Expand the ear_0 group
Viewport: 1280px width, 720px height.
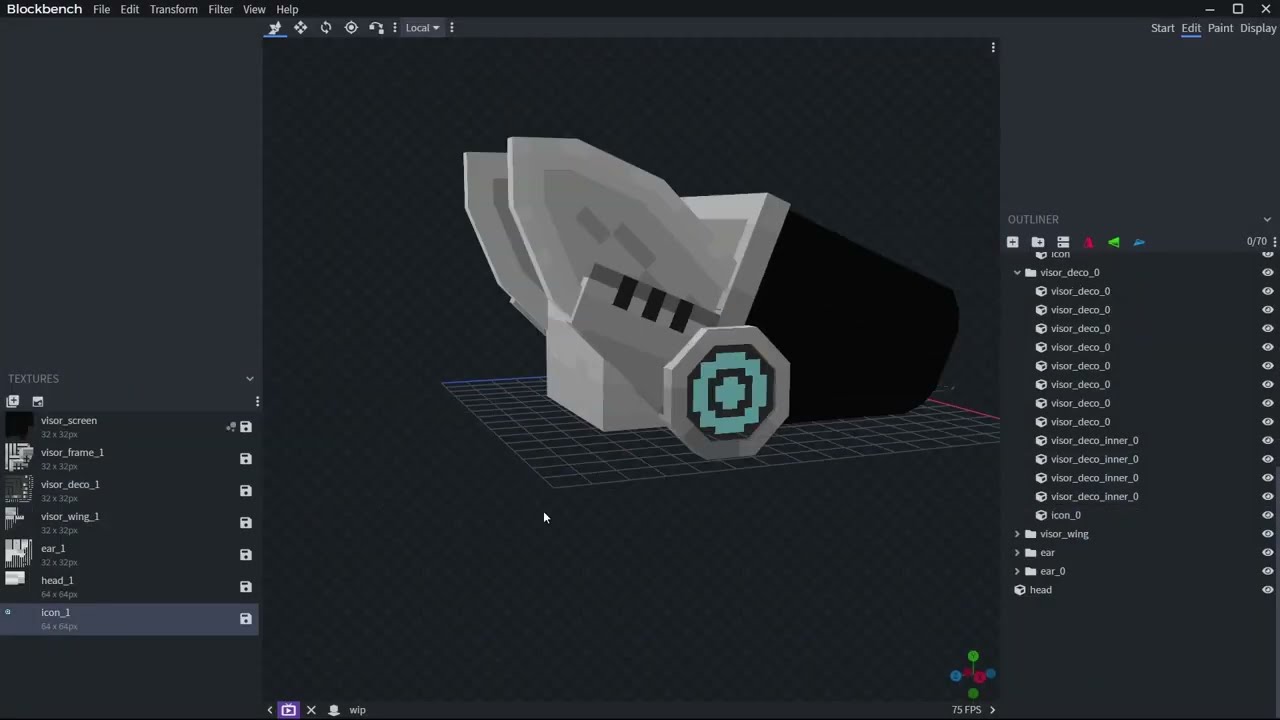(x=1018, y=571)
